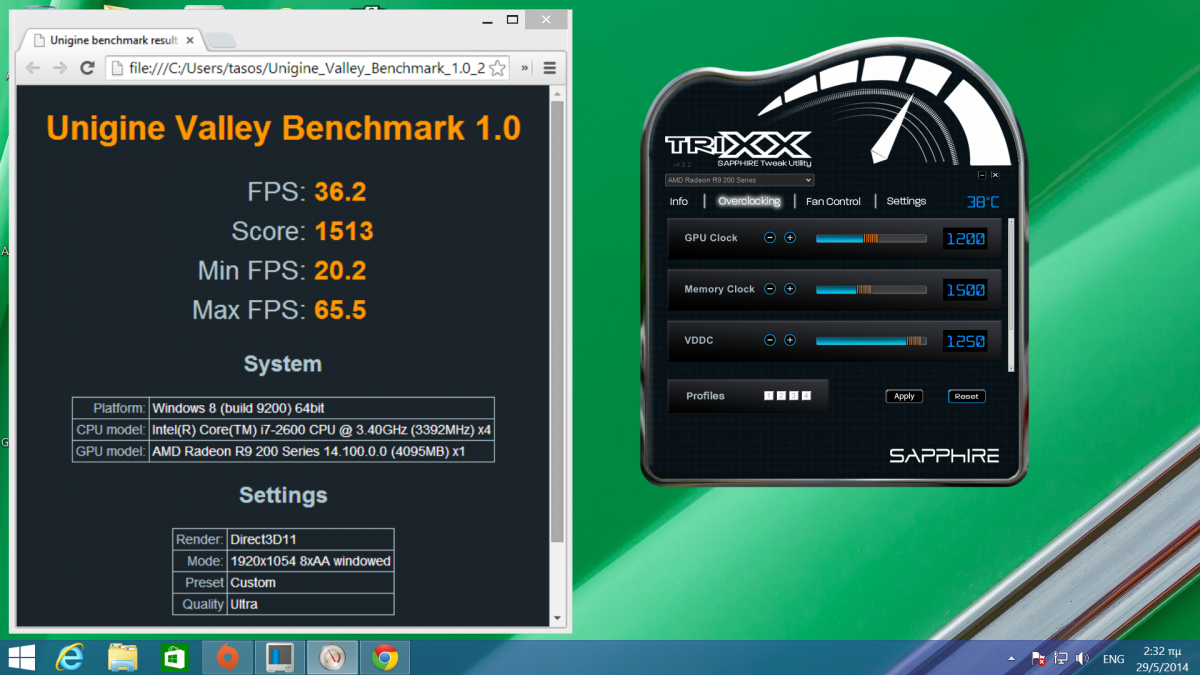Screen dimensions: 1200x675
Task: Switch to the Overclocking tab in TriXX
Action: (749, 201)
